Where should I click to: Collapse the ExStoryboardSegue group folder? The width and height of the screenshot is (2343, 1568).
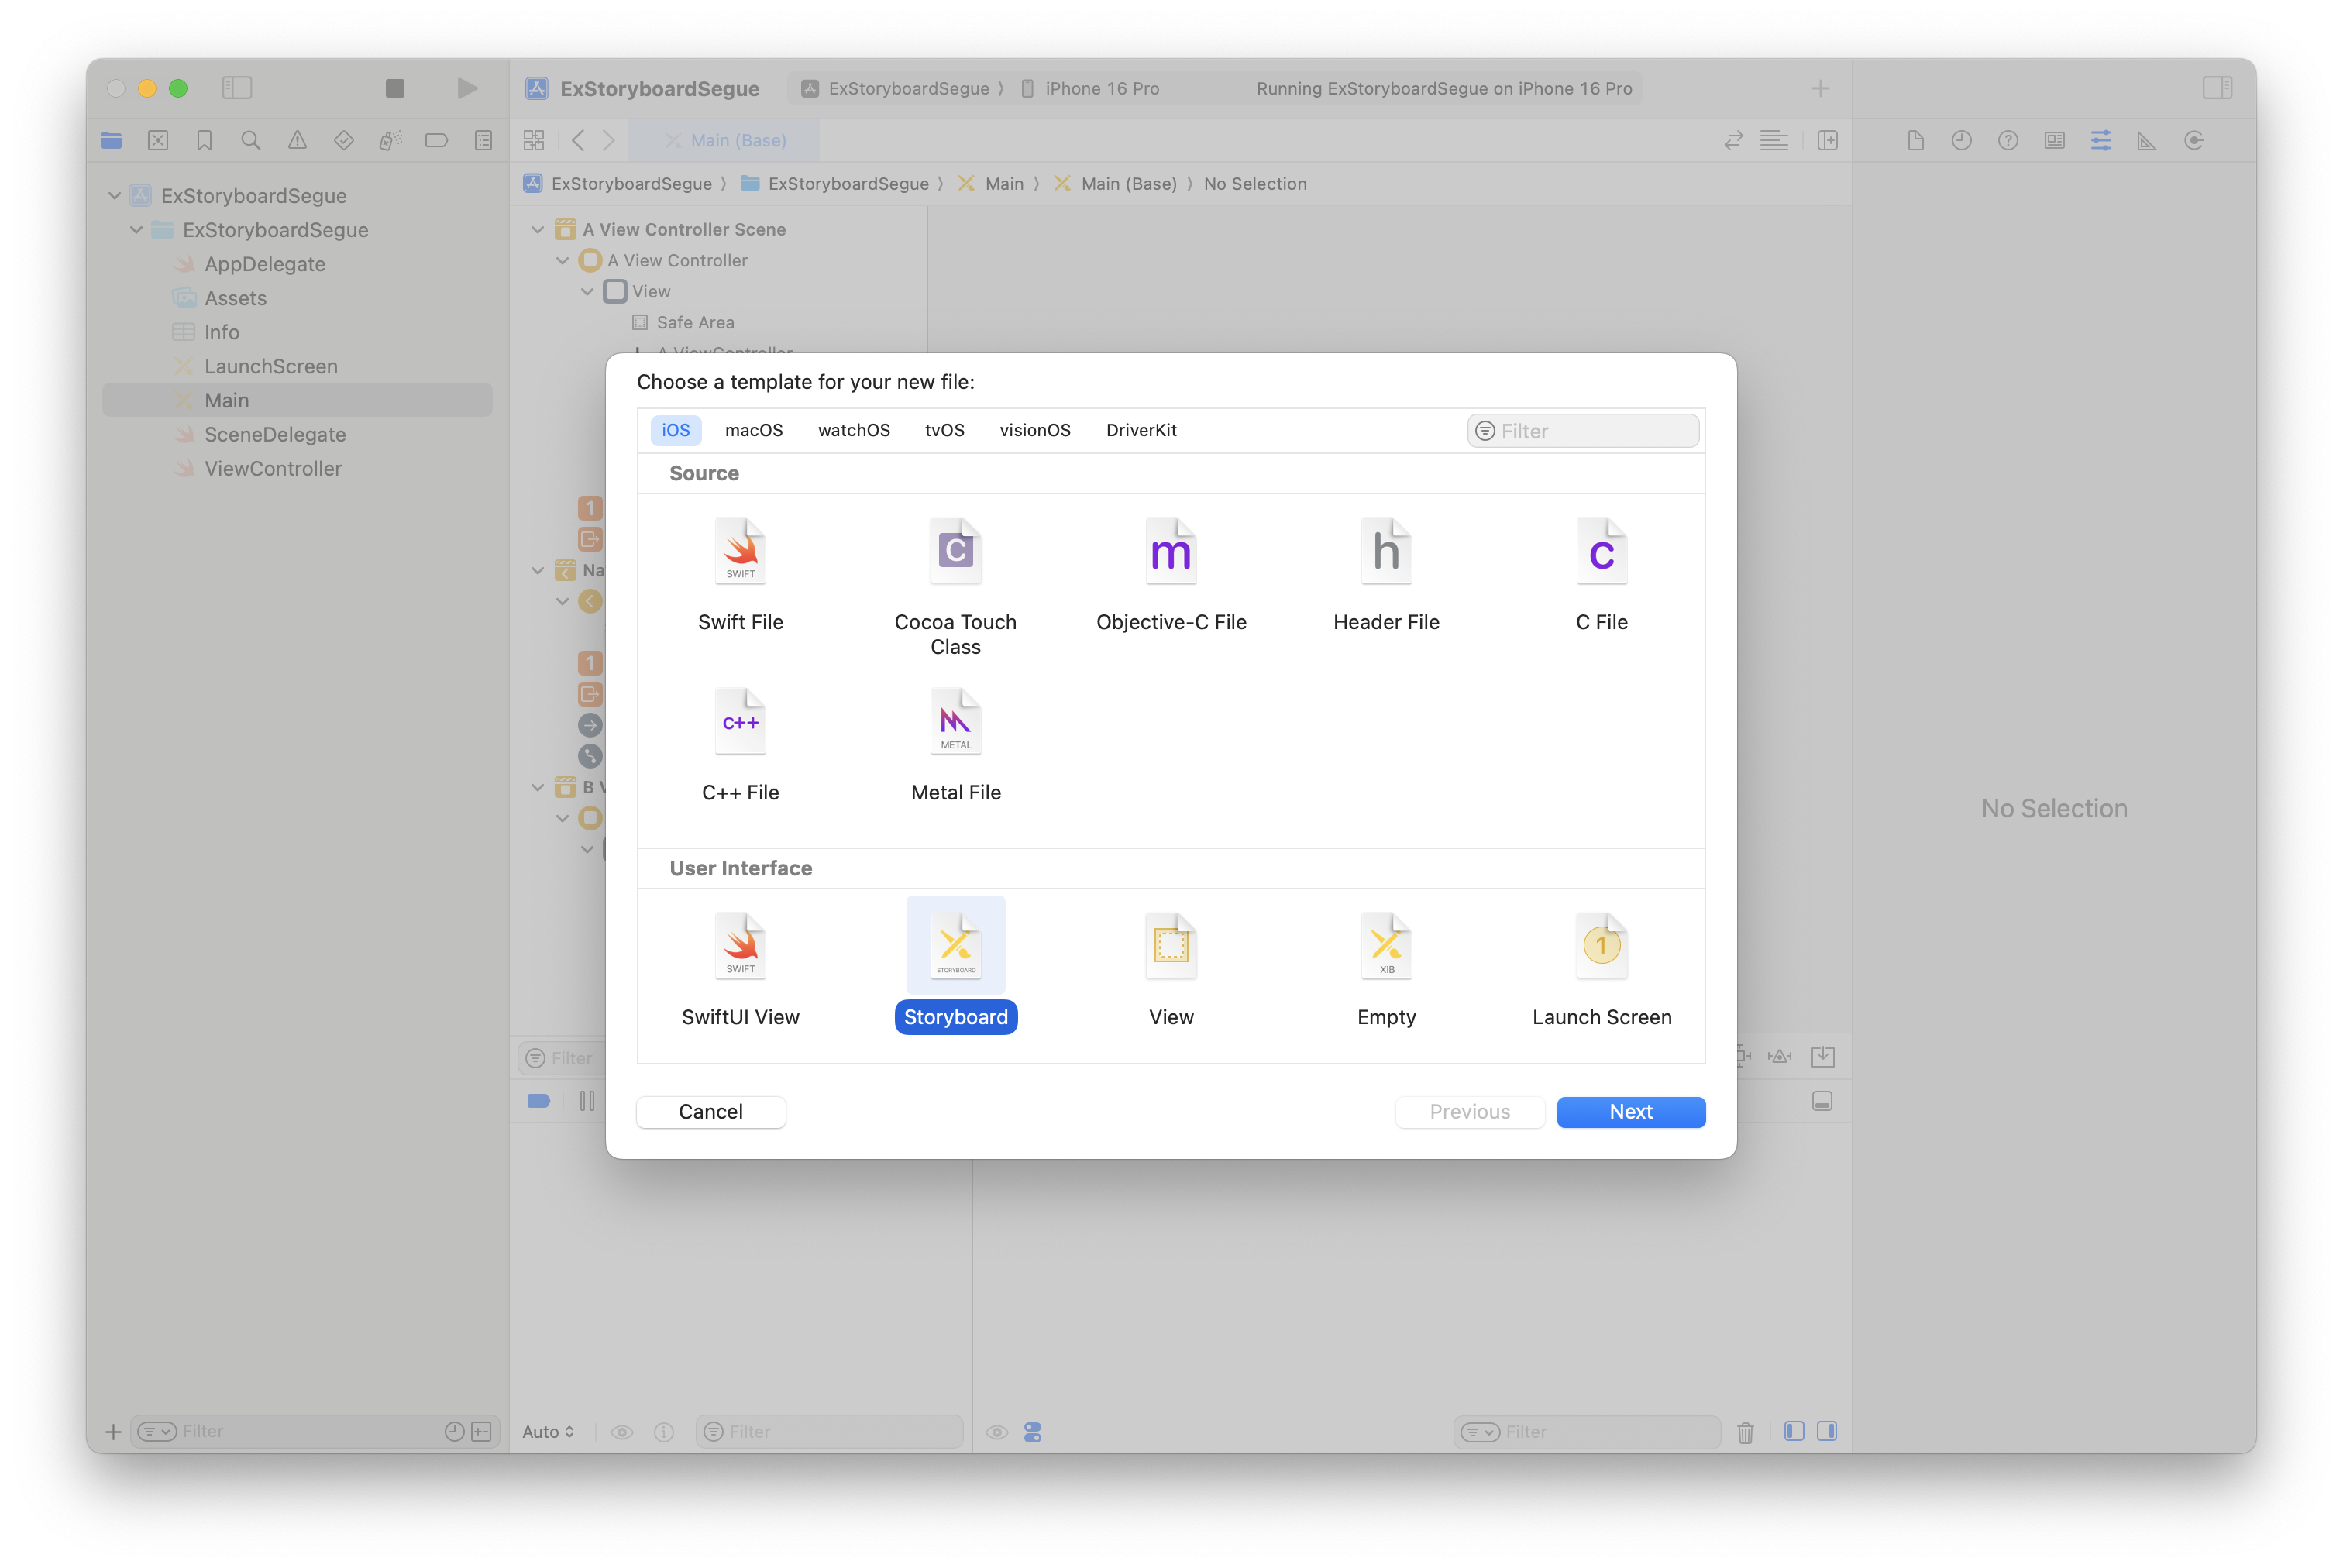tap(137, 230)
